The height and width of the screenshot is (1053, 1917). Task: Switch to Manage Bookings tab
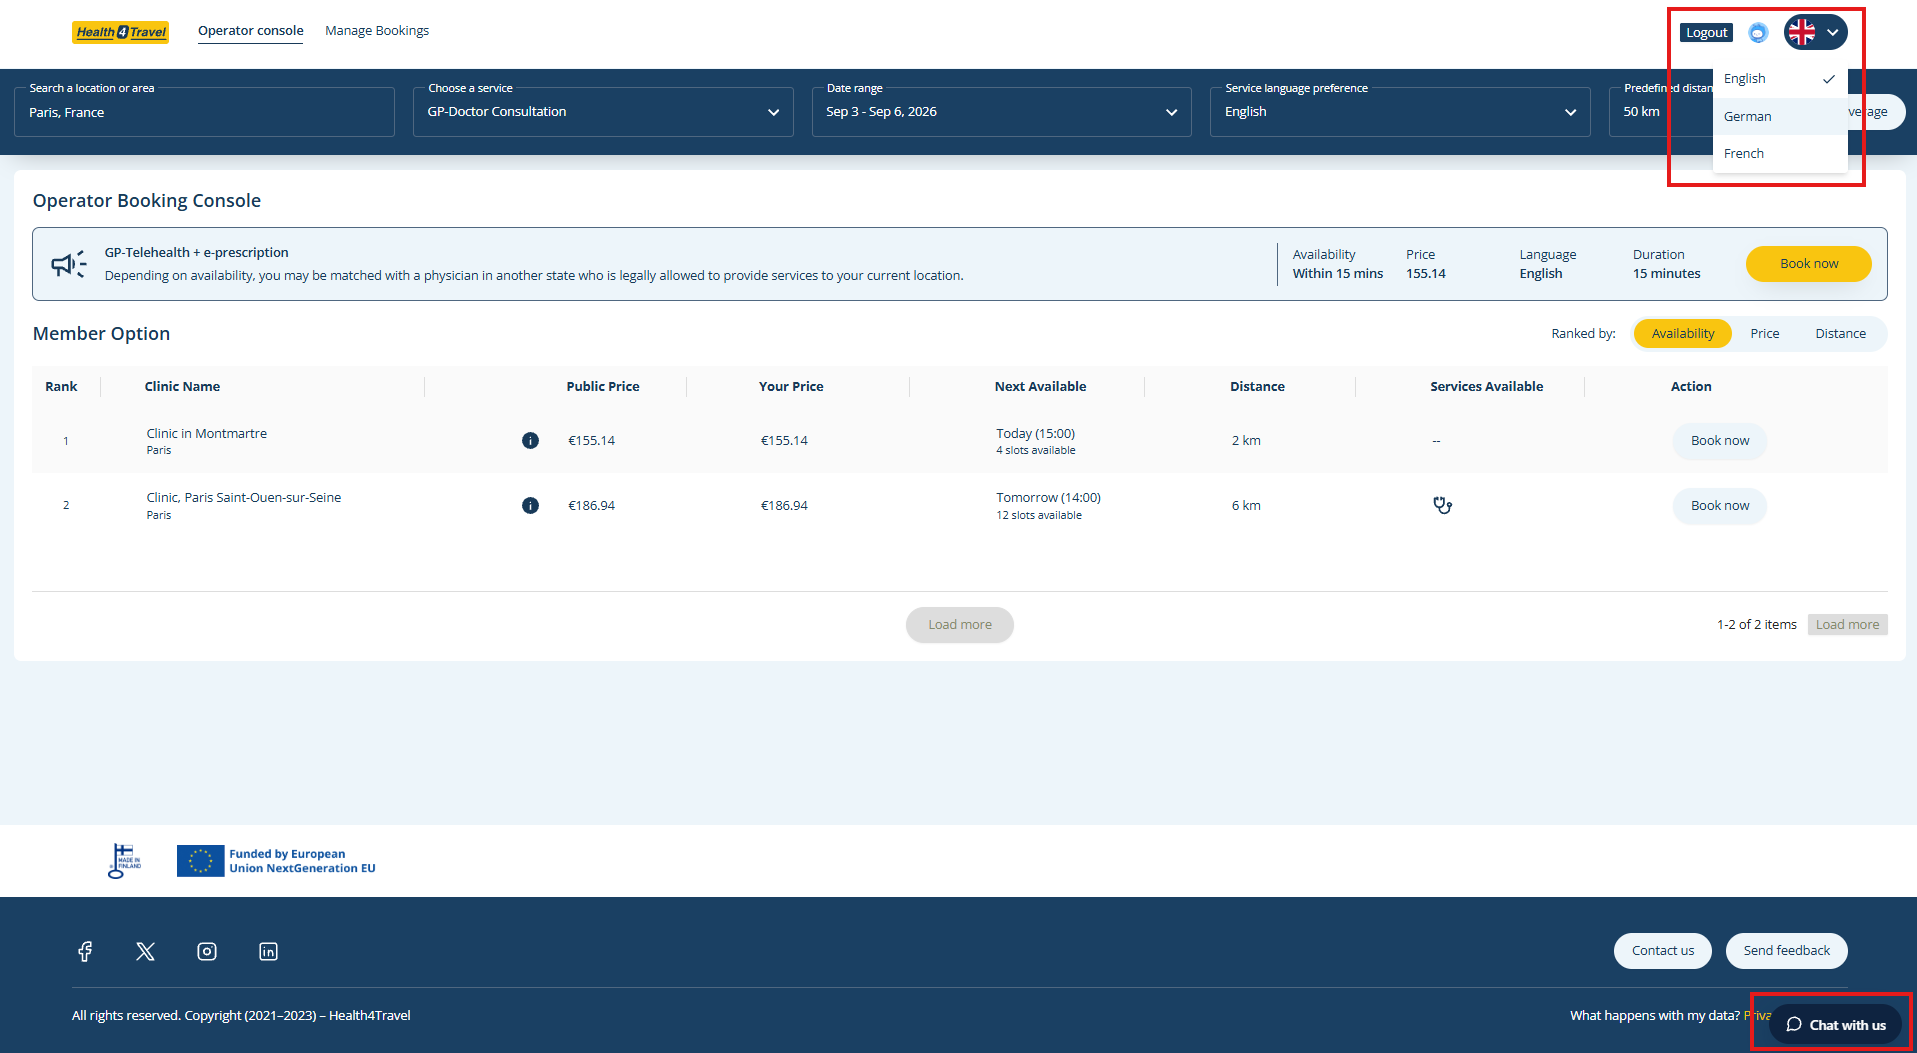[x=377, y=31]
